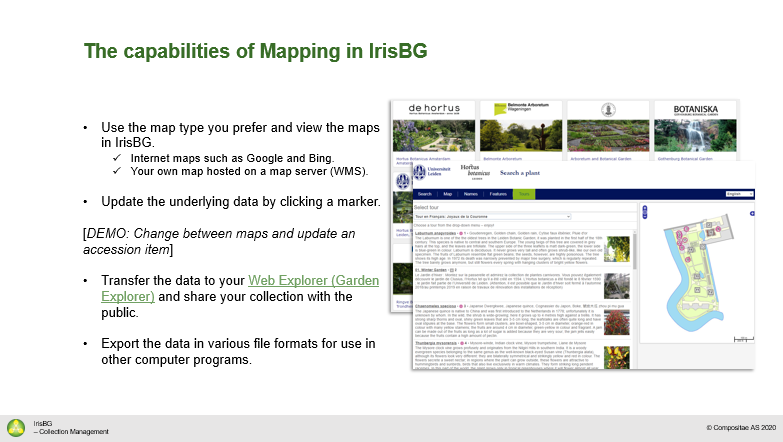Click the Belmonte Arboretum Wageningen logo
Screen dimensions: 783x442
pyautogui.click(x=521, y=109)
